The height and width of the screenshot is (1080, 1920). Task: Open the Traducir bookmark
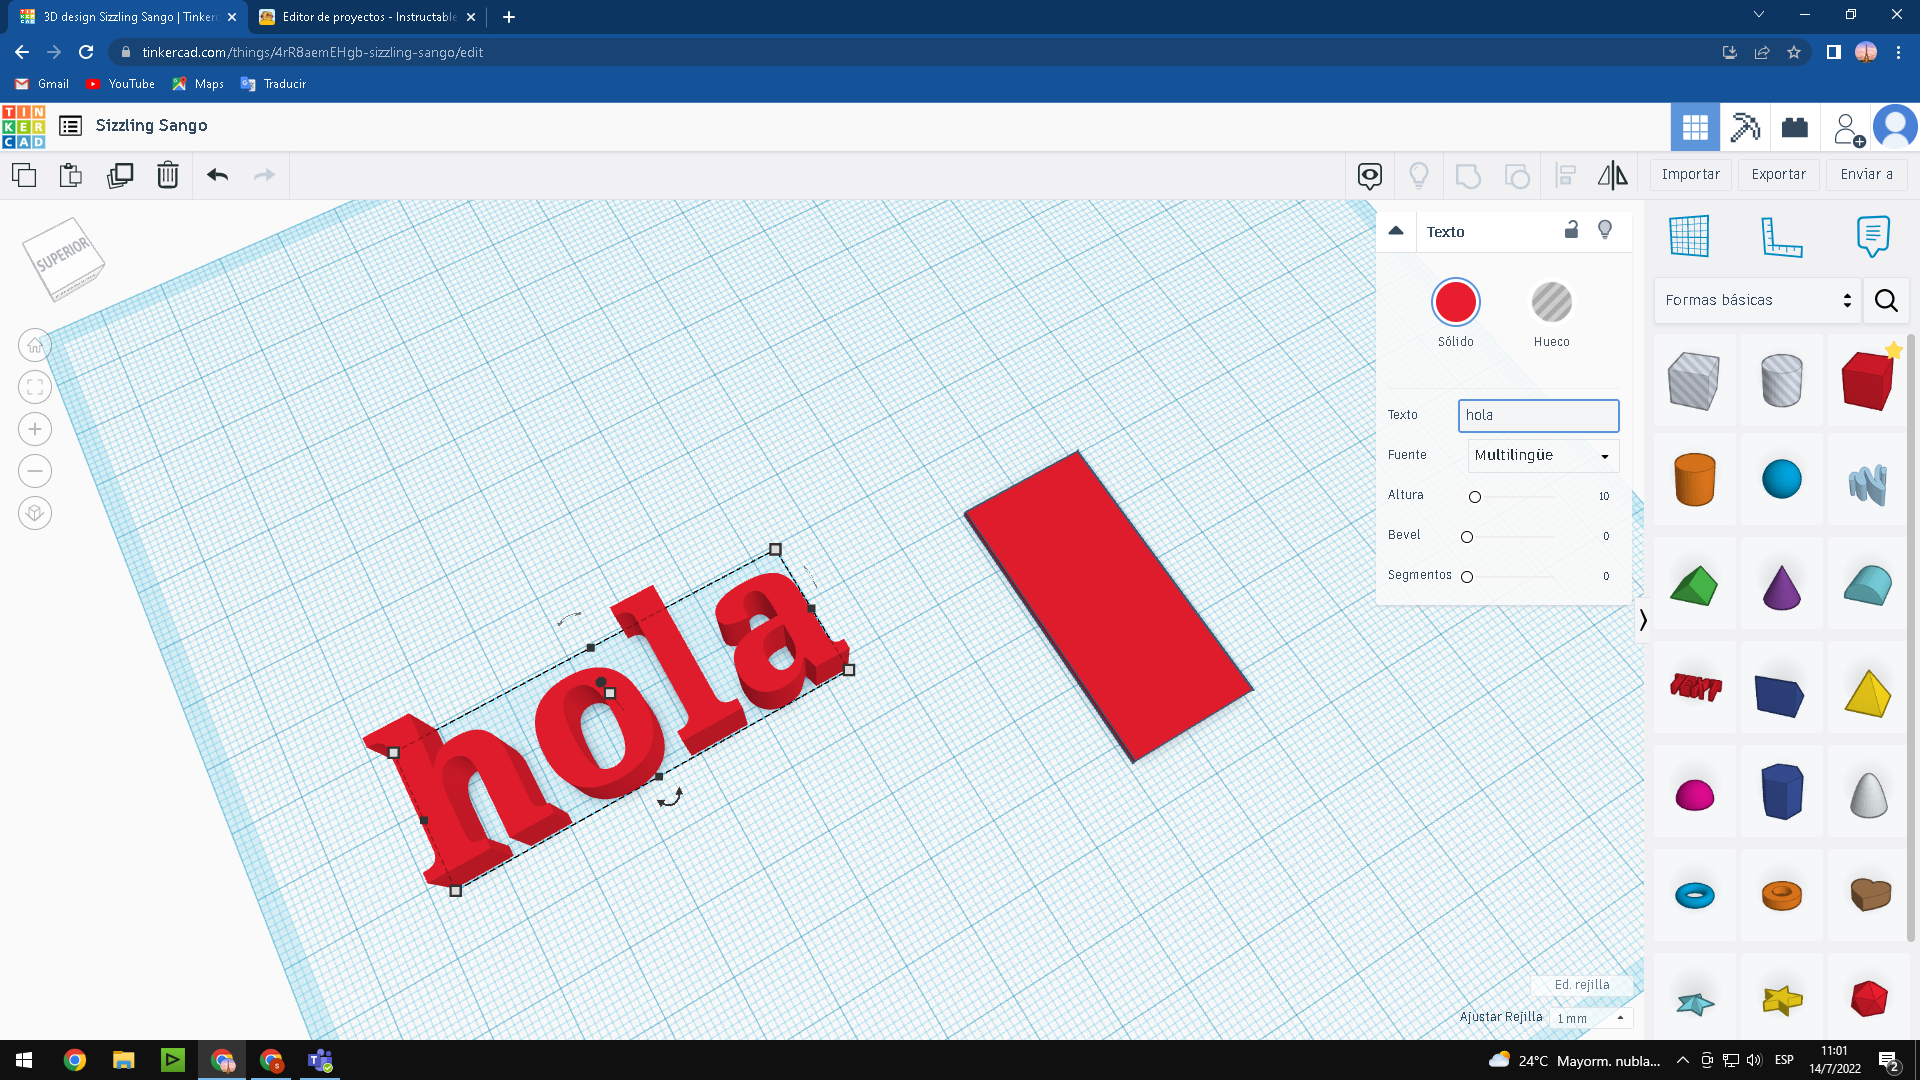273,84
